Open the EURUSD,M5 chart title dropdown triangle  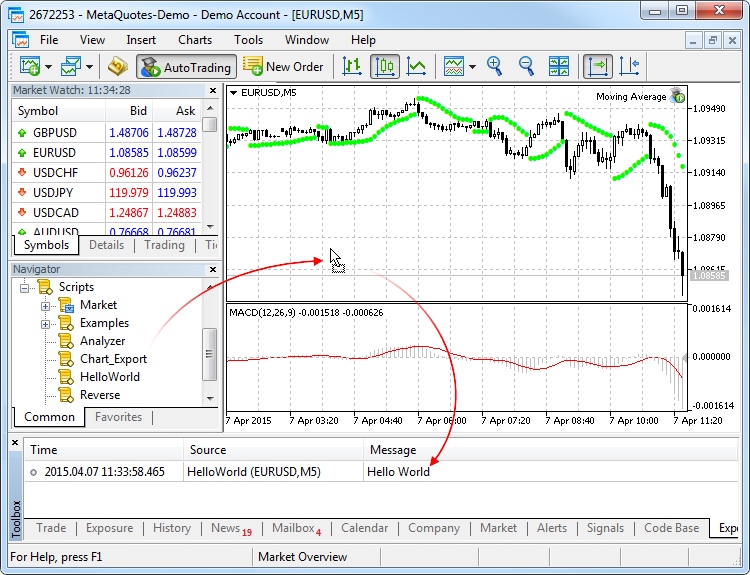(x=233, y=93)
